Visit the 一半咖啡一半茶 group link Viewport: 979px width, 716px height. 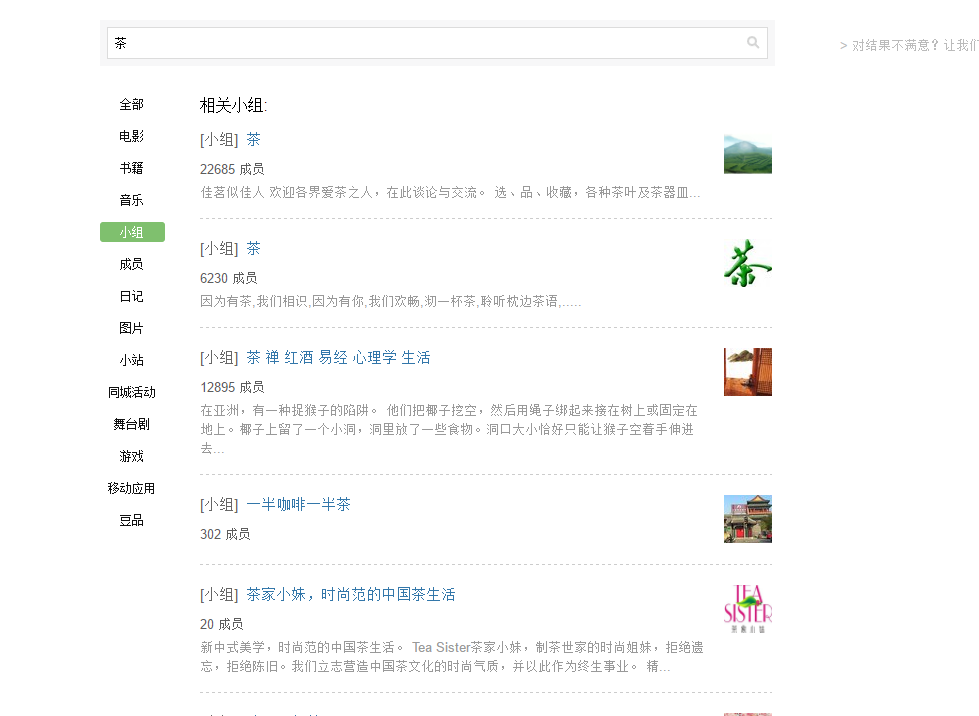click(298, 504)
